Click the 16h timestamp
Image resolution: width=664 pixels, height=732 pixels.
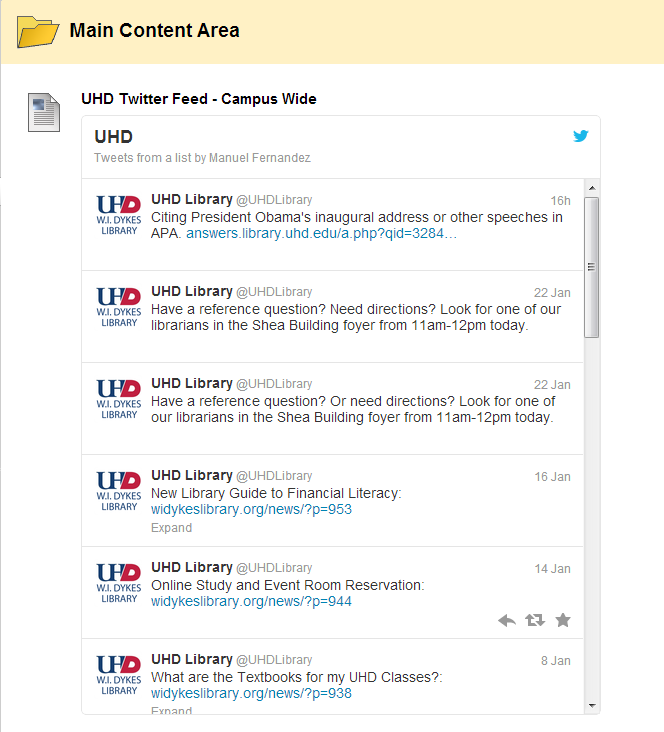coord(560,201)
